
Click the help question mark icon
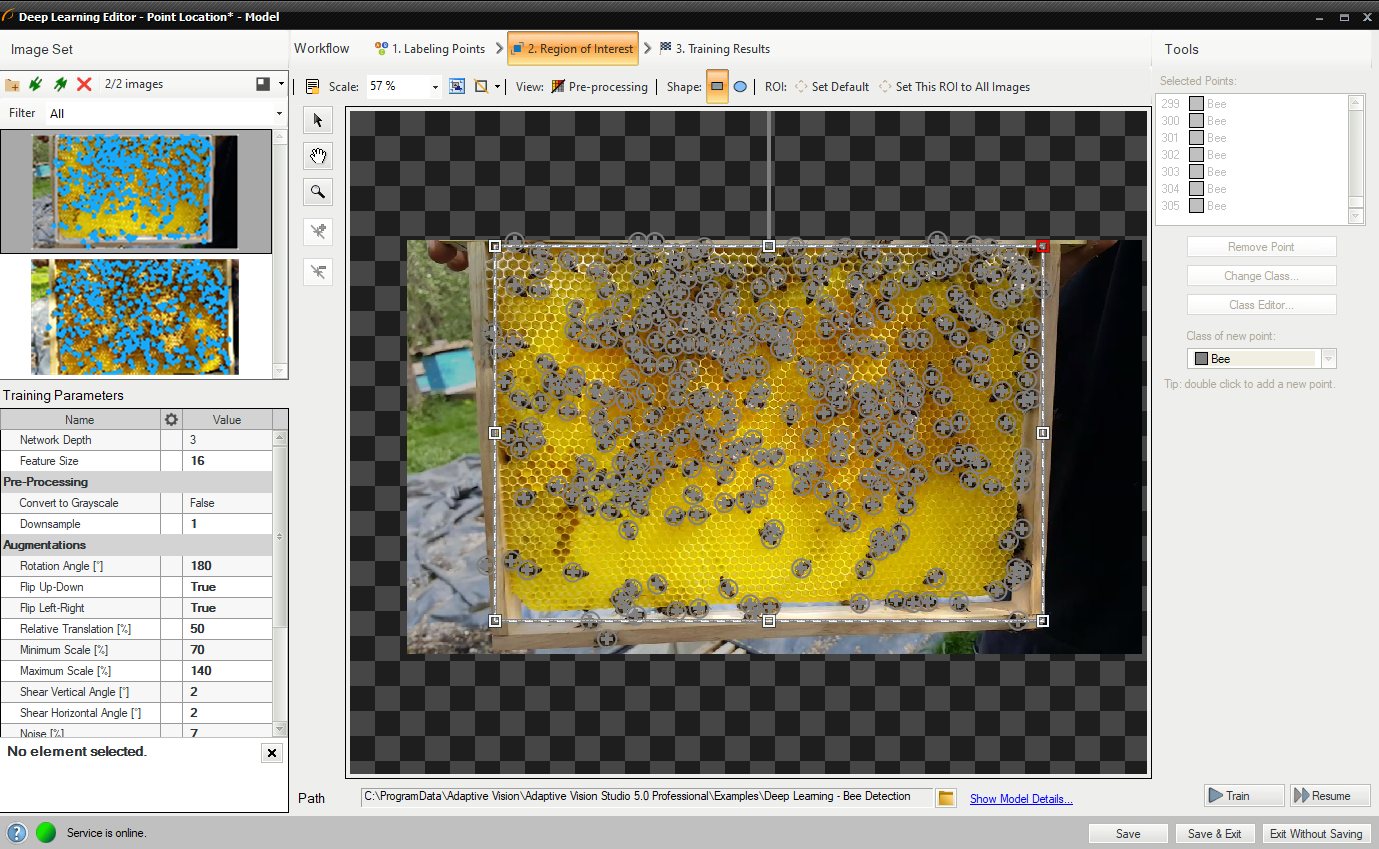click(17, 833)
